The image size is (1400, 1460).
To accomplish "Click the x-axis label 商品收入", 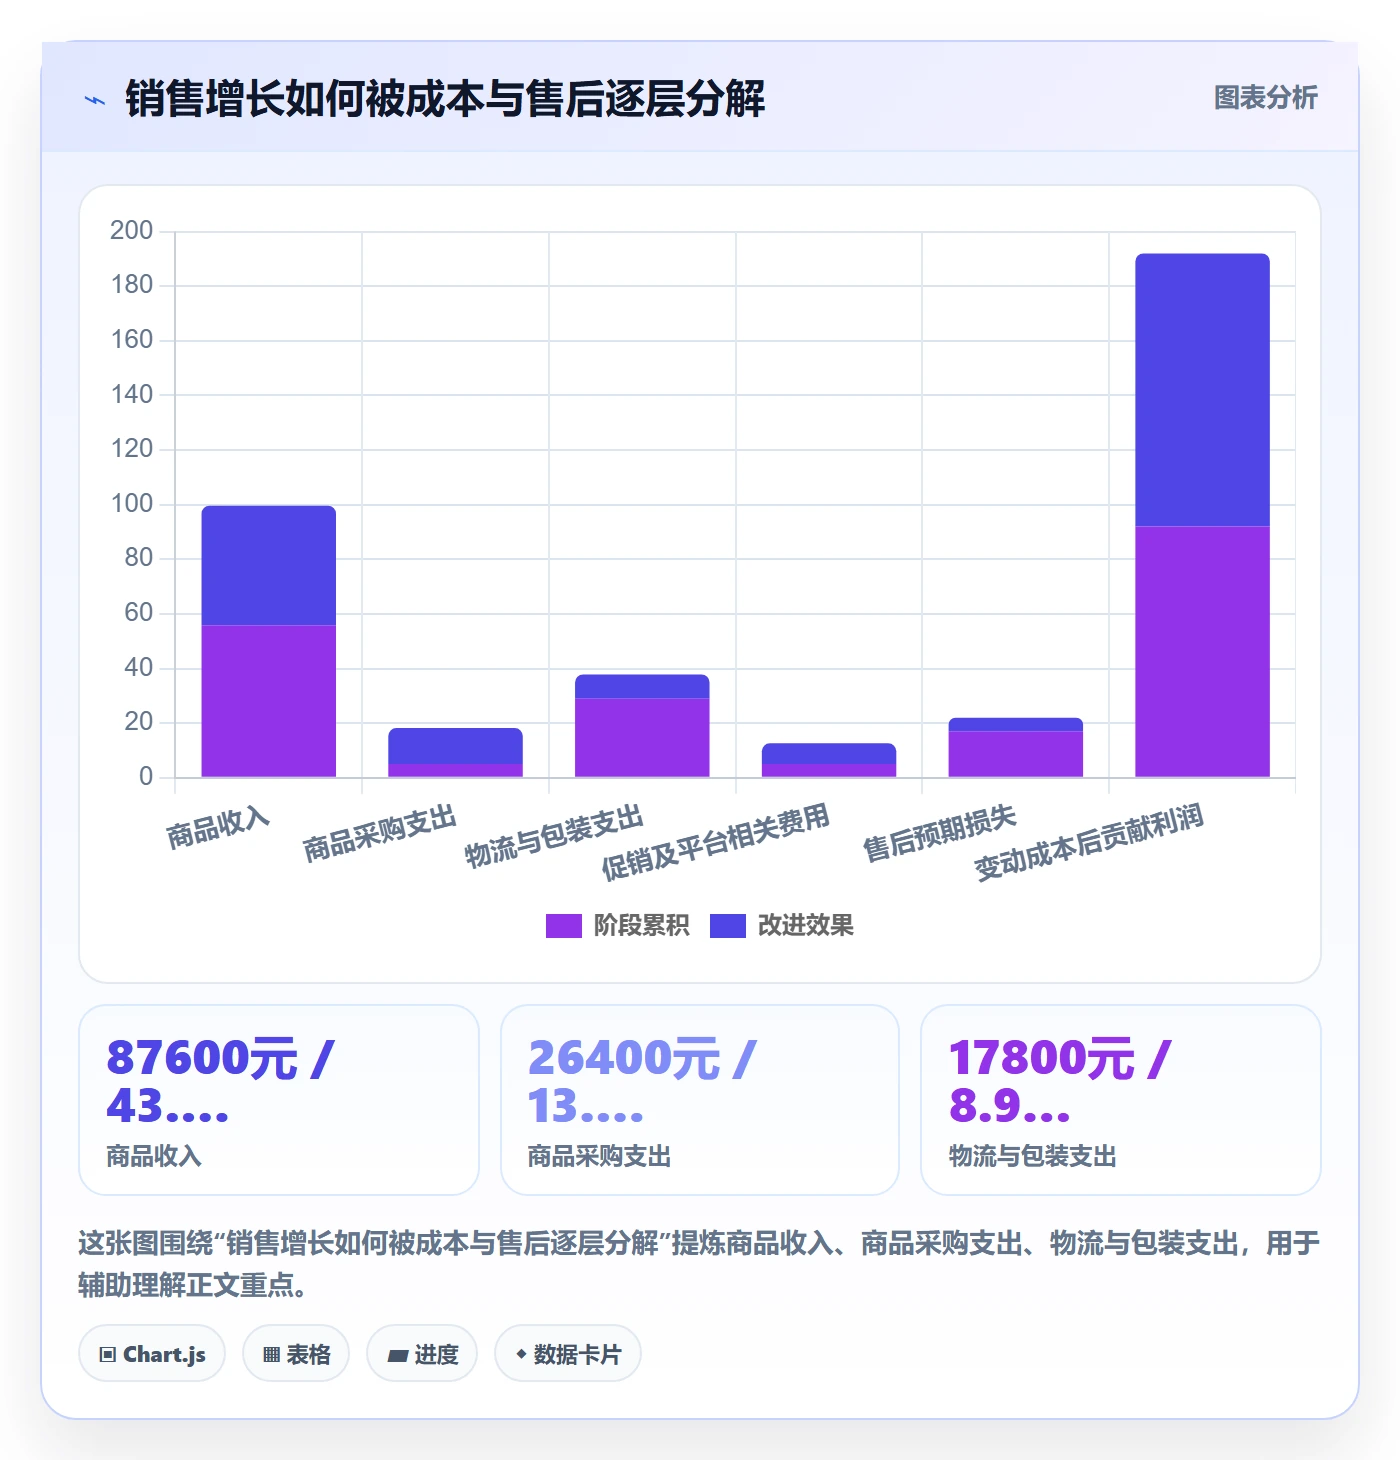I will [218, 828].
